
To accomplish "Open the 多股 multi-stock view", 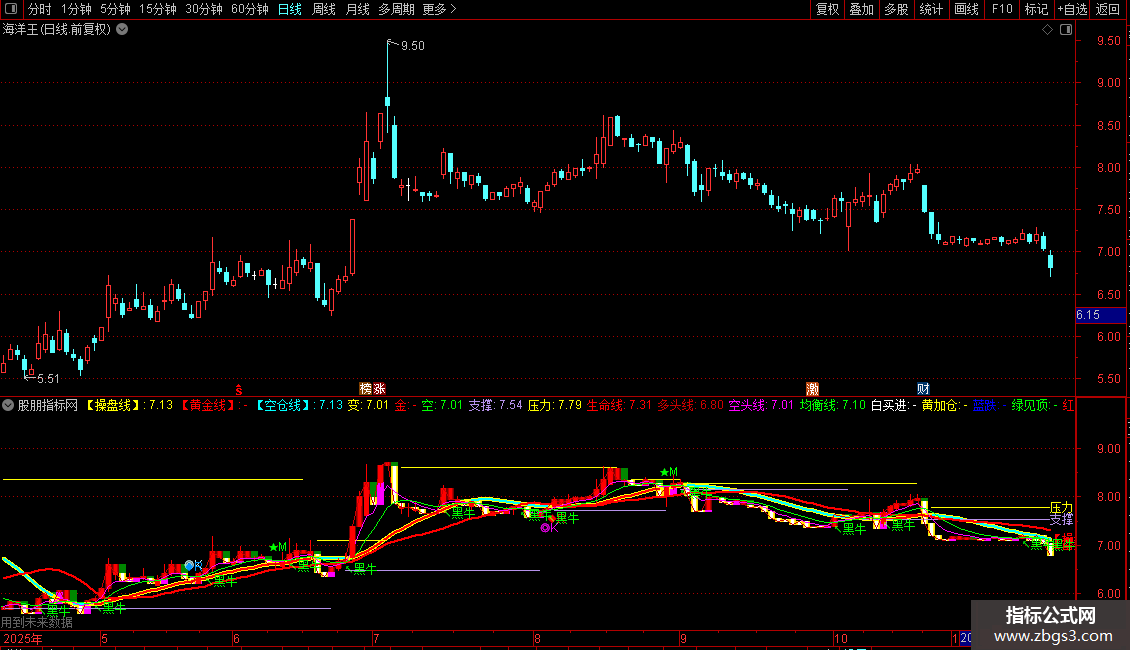I will tap(896, 9).
